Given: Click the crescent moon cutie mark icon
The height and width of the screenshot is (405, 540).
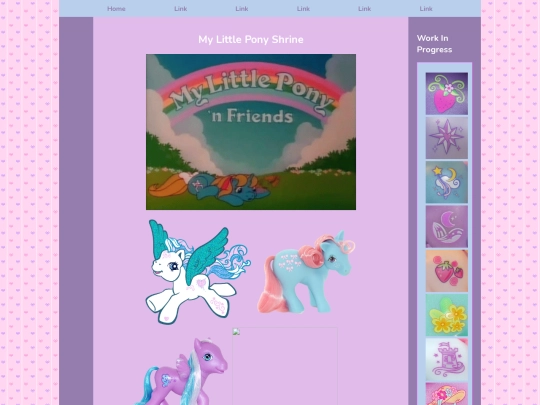Looking at the screenshot, I should tap(447, 226).
